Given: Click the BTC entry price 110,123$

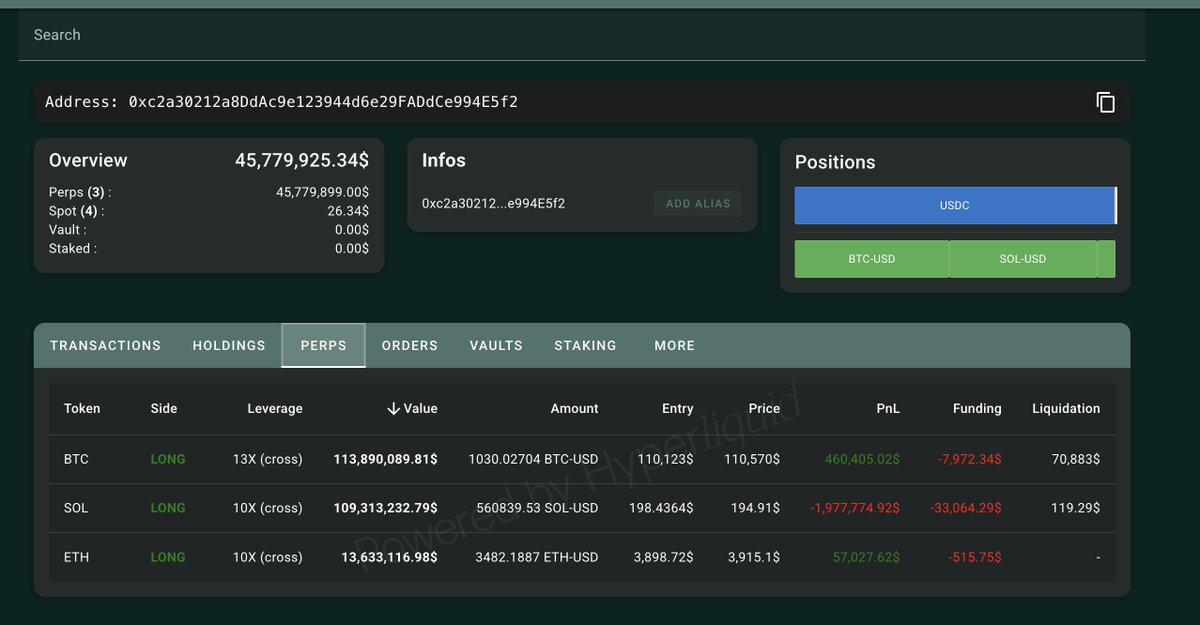Looking at the screenshot, I should point(665,459).
